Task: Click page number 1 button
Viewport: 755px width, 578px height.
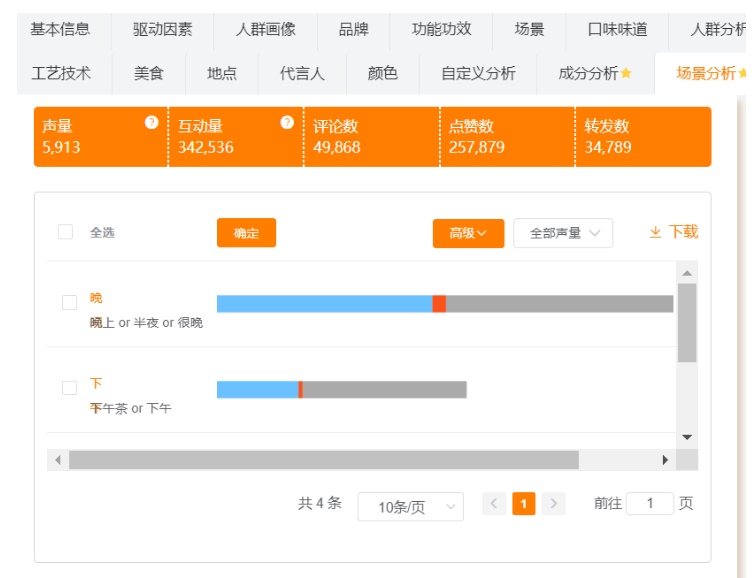Action: [524, 504]
